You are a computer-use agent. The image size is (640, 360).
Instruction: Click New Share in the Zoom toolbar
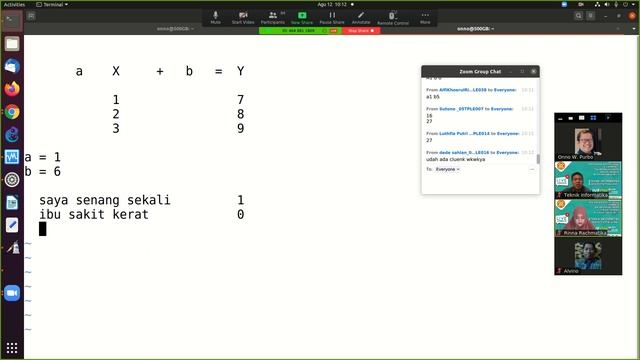pyautogui.click(x=302, y=18)
